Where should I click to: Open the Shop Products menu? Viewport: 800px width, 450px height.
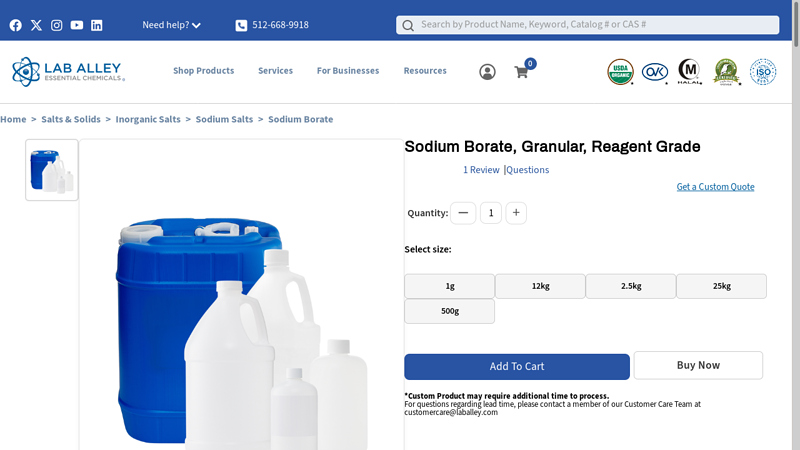click(x=204, y=71)
